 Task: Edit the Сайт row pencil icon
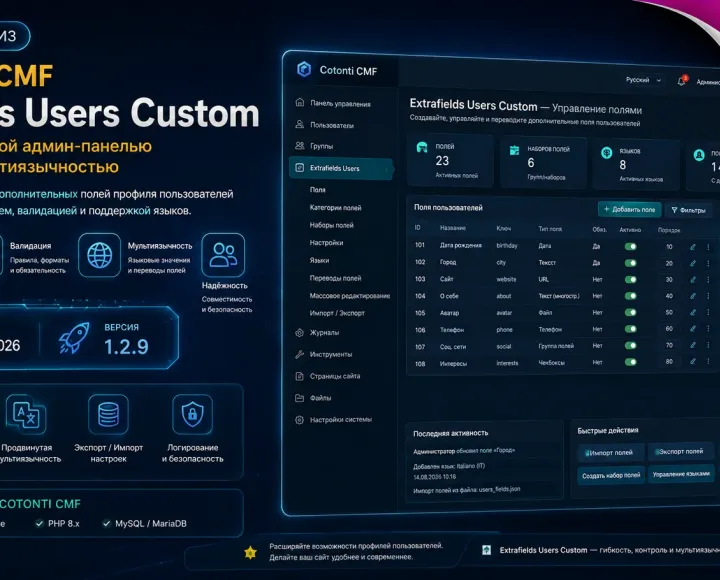pos(692,280)
